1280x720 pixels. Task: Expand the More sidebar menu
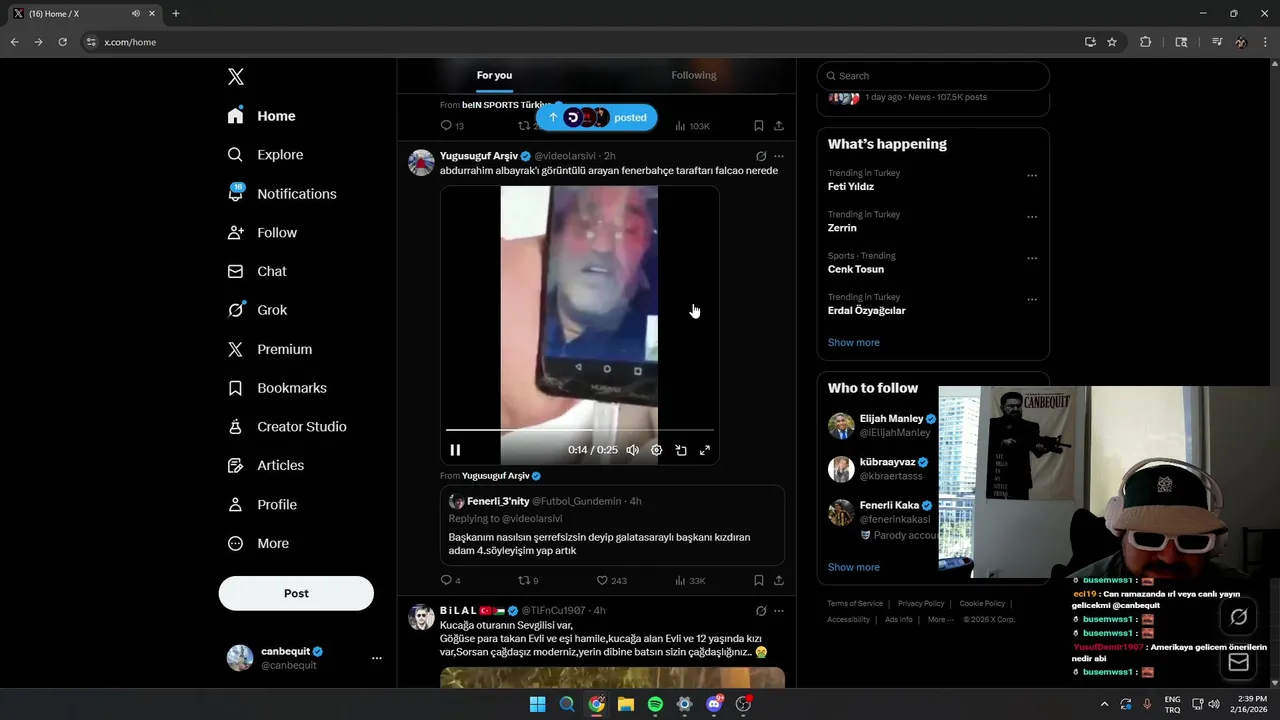pos(258,543)
